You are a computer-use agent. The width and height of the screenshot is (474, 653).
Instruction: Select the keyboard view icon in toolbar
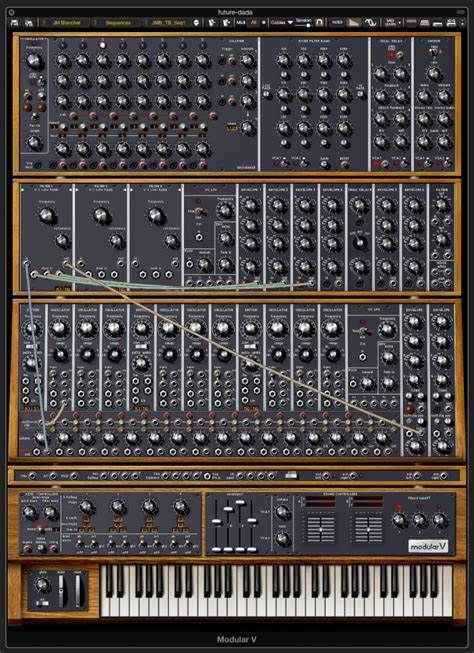tap(425, 22)
